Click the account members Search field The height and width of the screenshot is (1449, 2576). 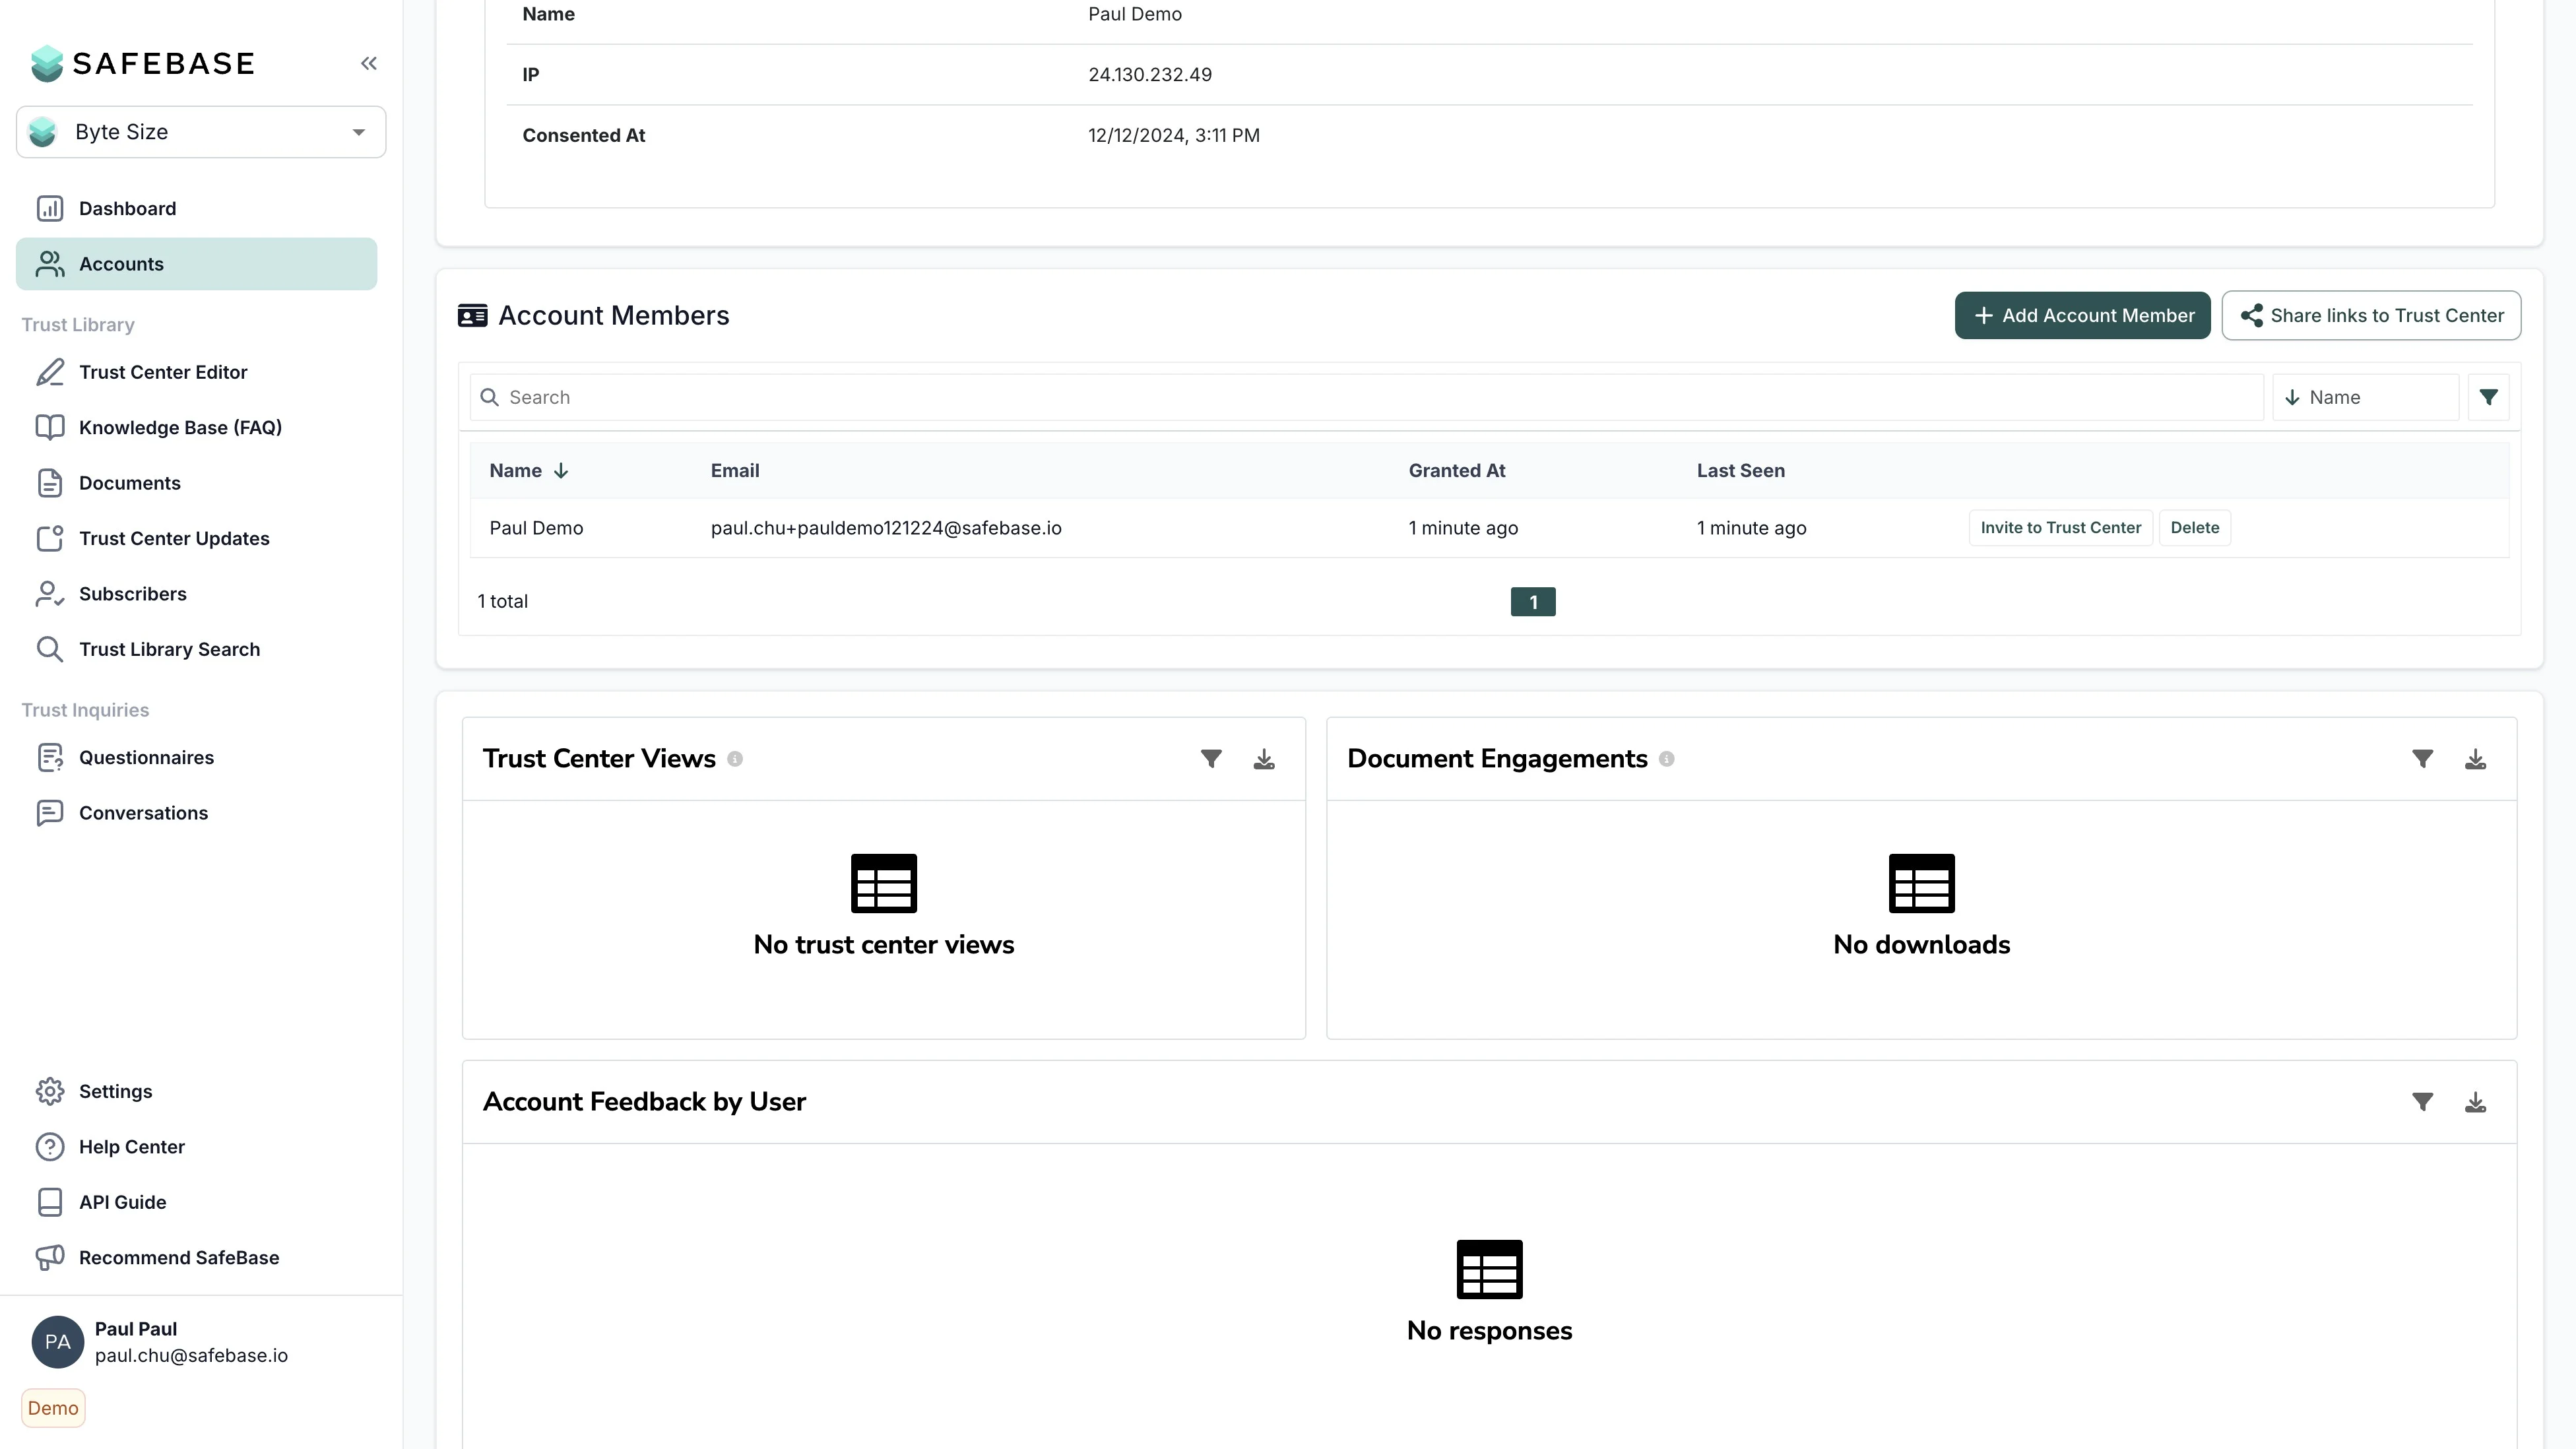tap(1366, 397)
